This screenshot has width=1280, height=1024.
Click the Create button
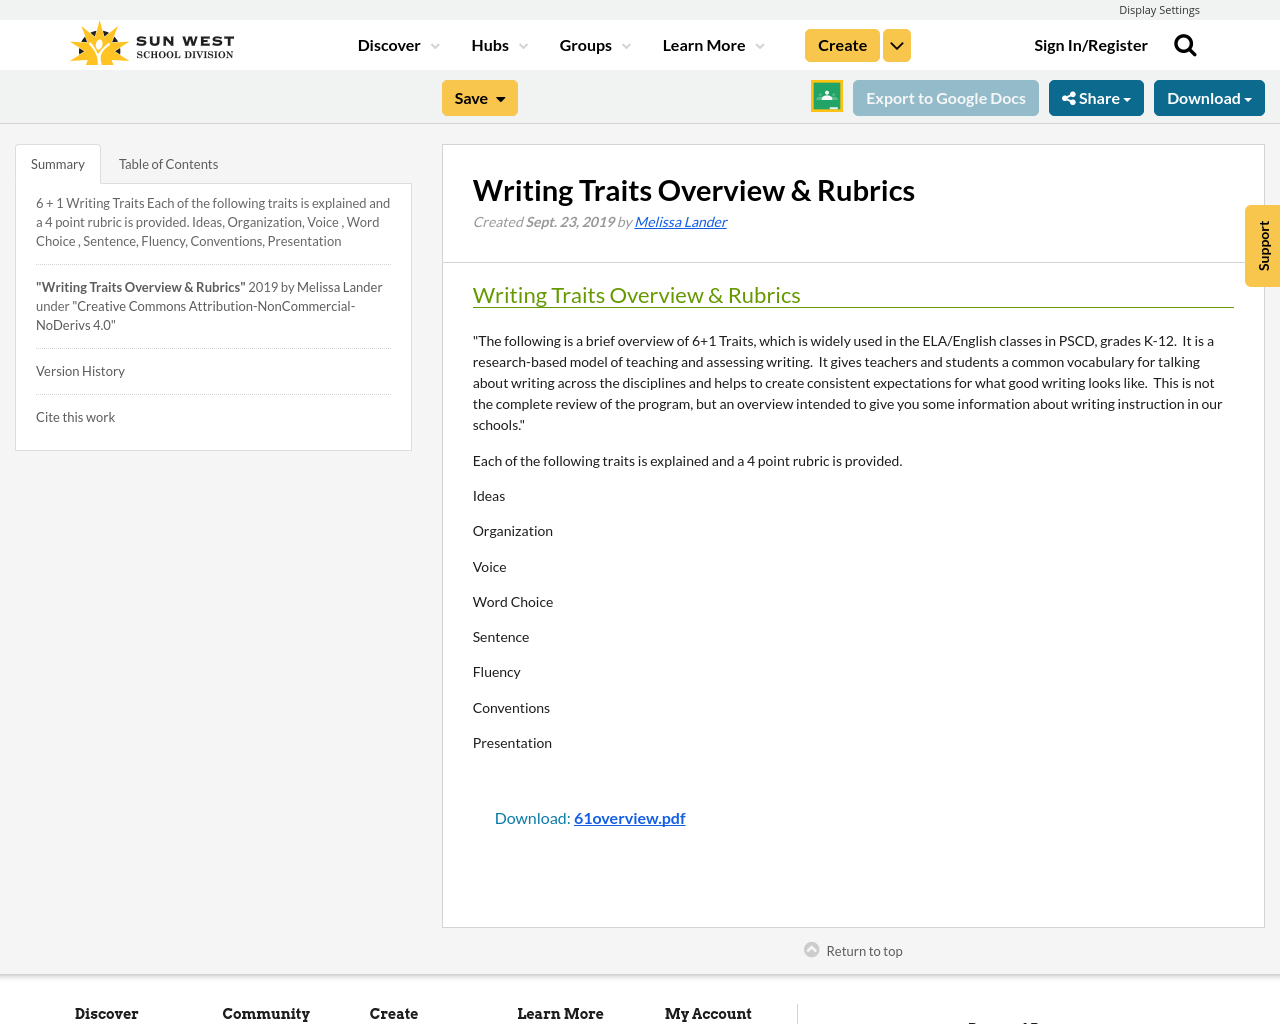[842, 43]
